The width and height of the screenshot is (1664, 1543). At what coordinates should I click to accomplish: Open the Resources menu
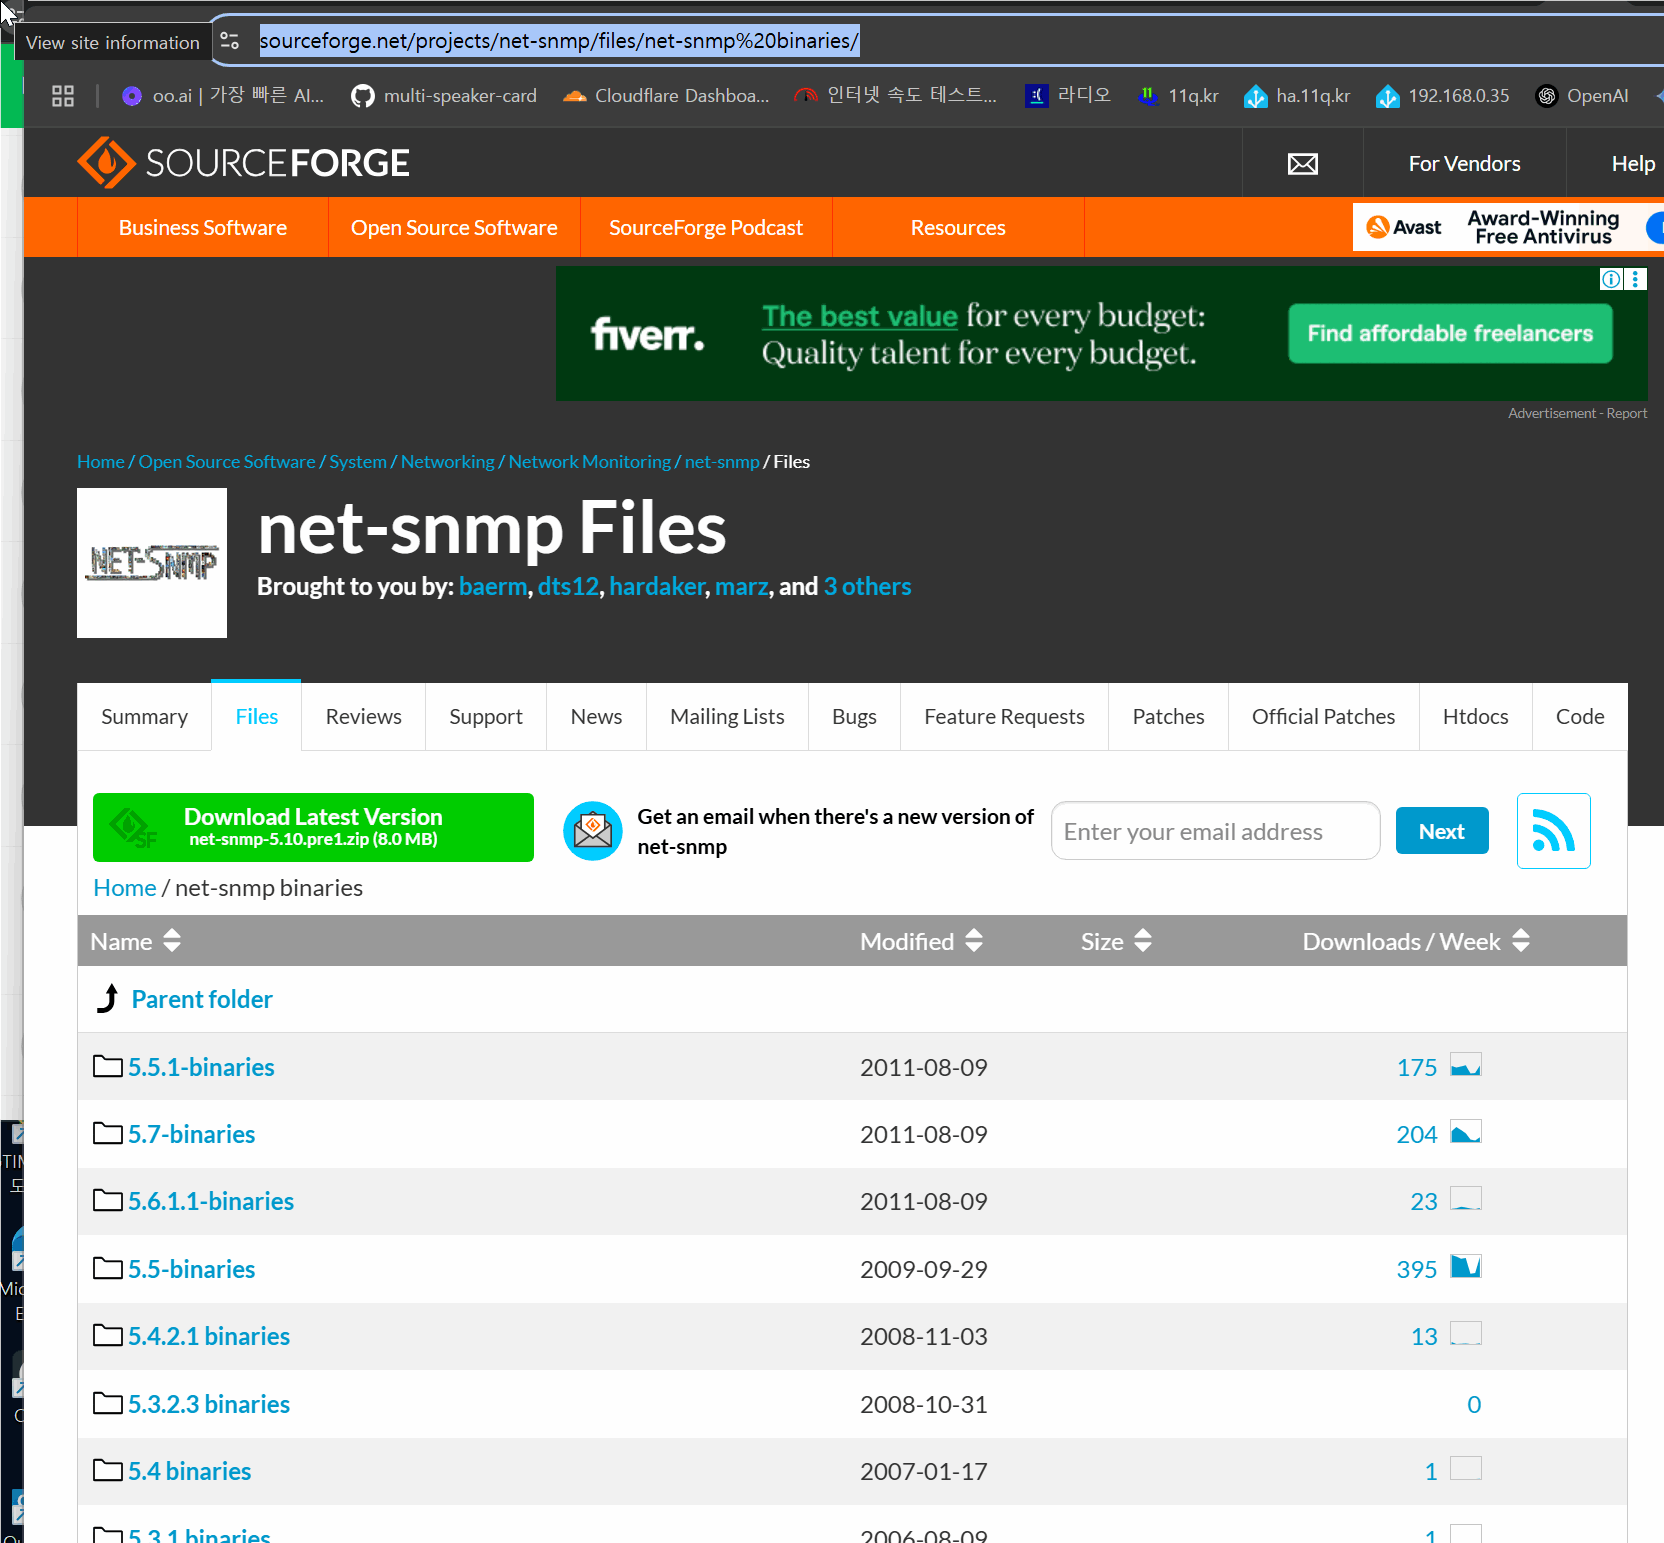(958, 227)
